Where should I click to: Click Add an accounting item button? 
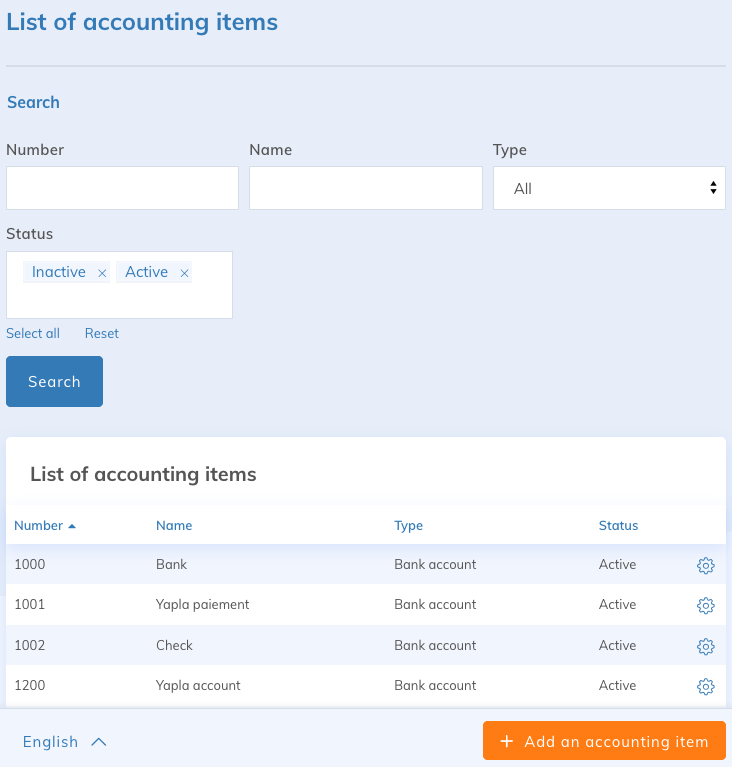point(604,741)
